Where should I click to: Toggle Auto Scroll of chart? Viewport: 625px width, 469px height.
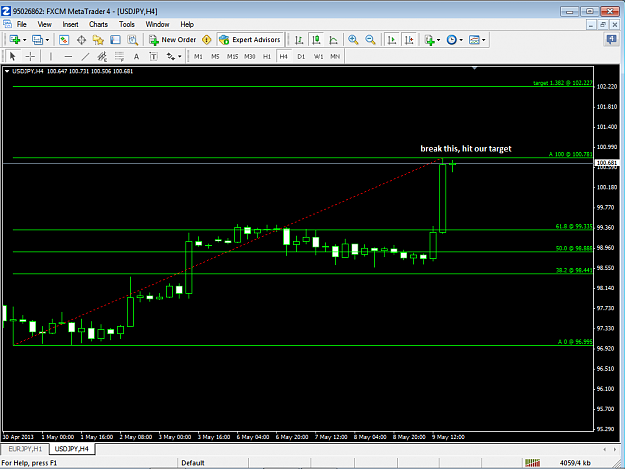coord(392,40)
